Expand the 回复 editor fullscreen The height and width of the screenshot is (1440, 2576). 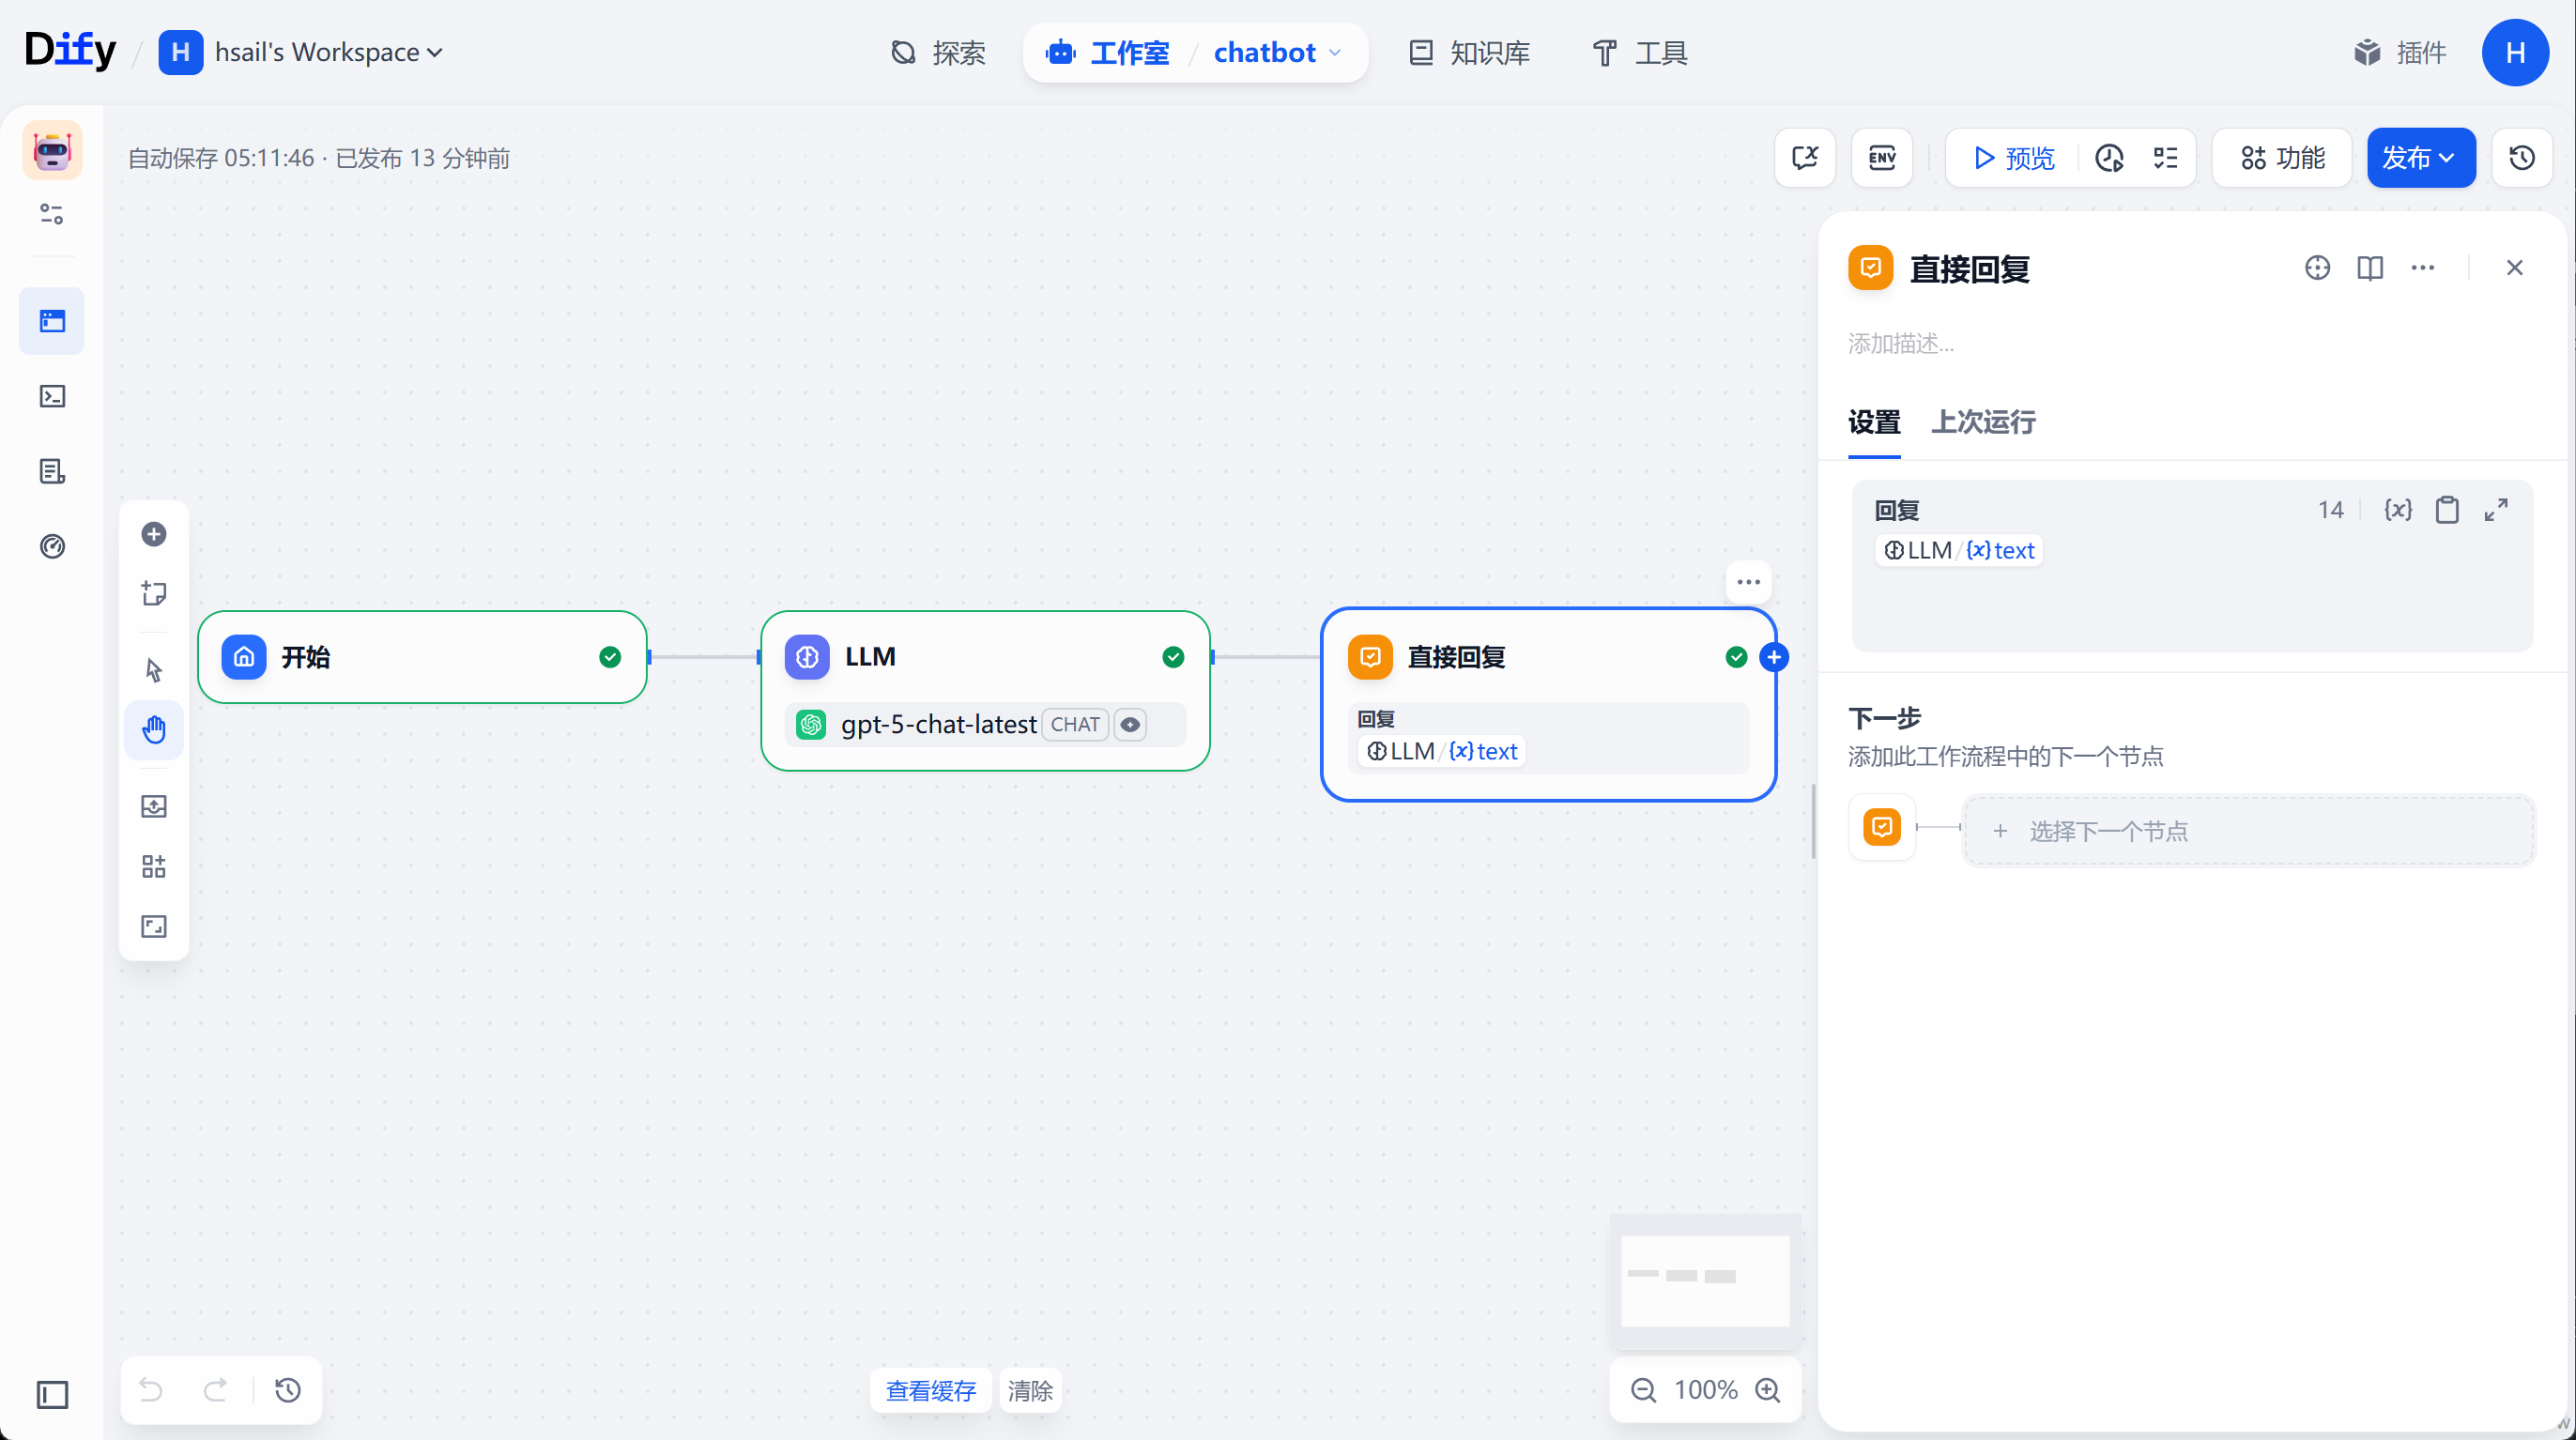tap(2496, 510)
